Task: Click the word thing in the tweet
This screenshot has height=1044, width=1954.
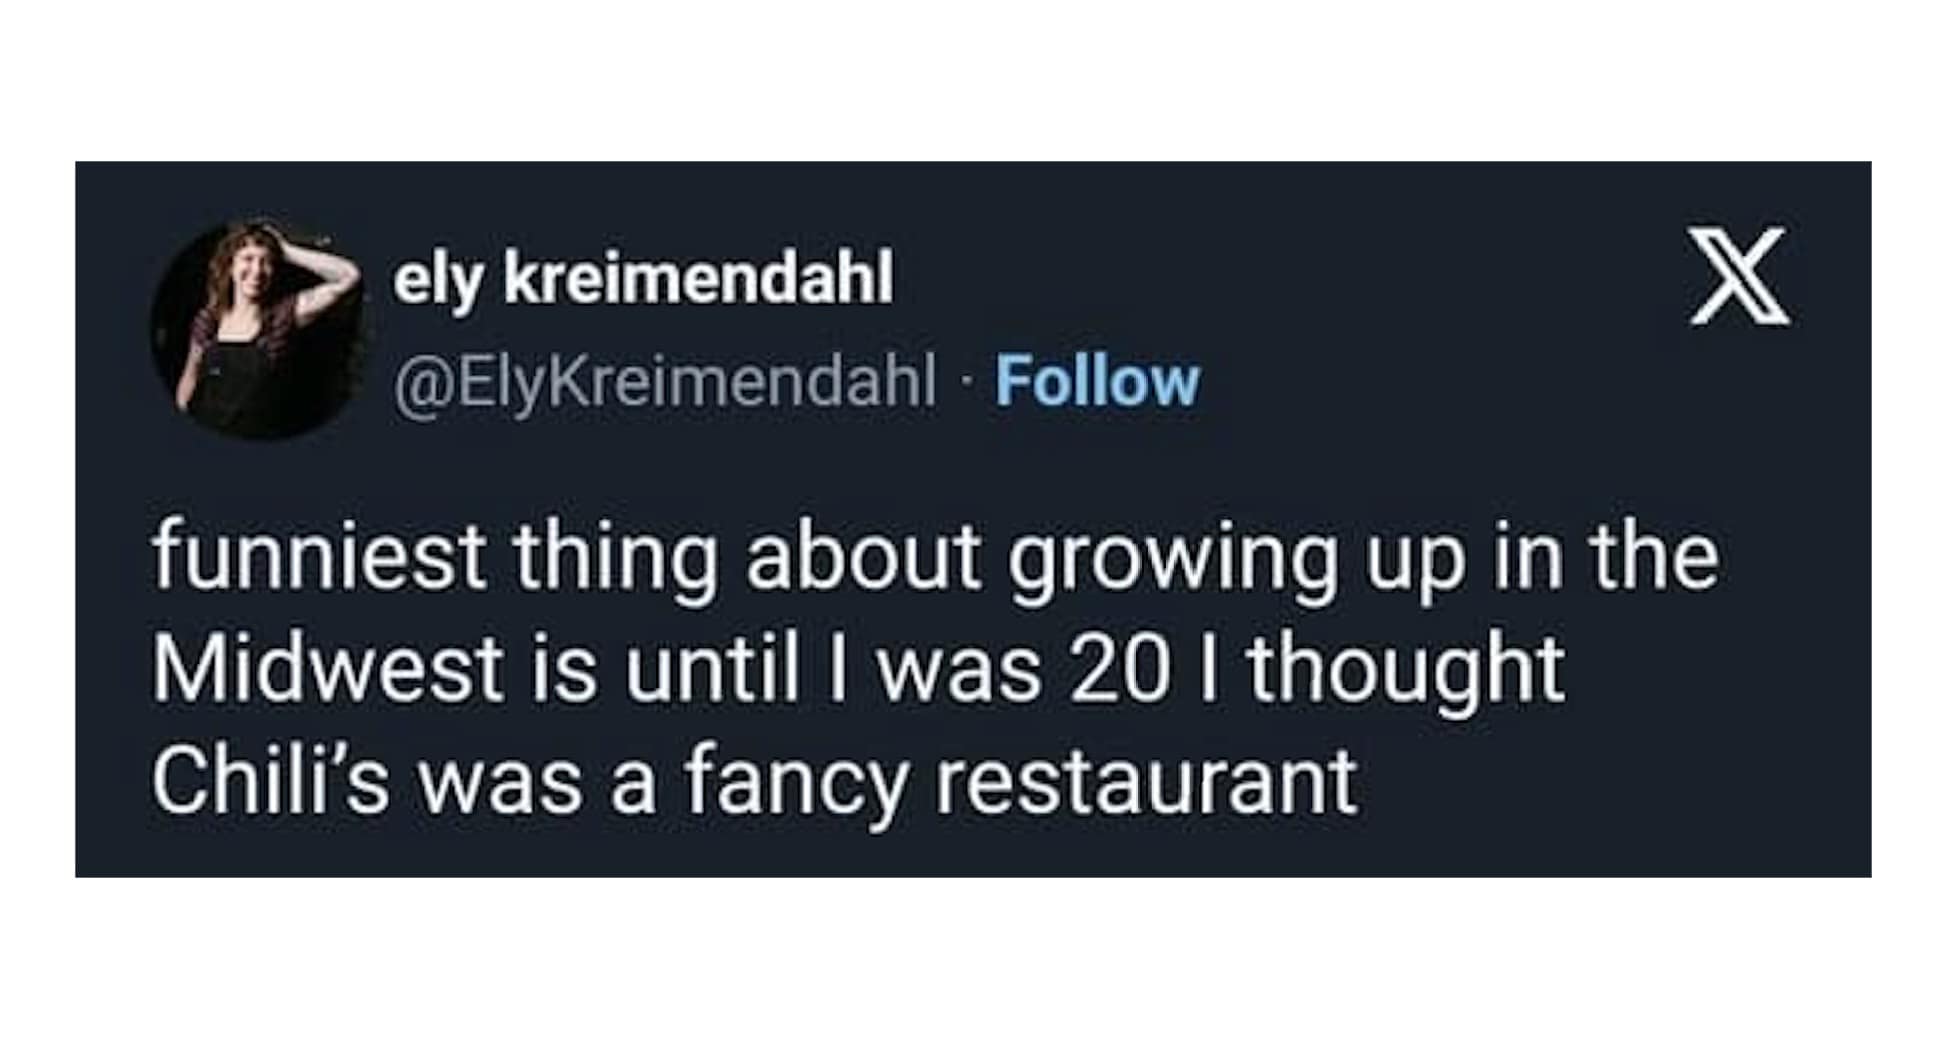Action: point(615,557)
